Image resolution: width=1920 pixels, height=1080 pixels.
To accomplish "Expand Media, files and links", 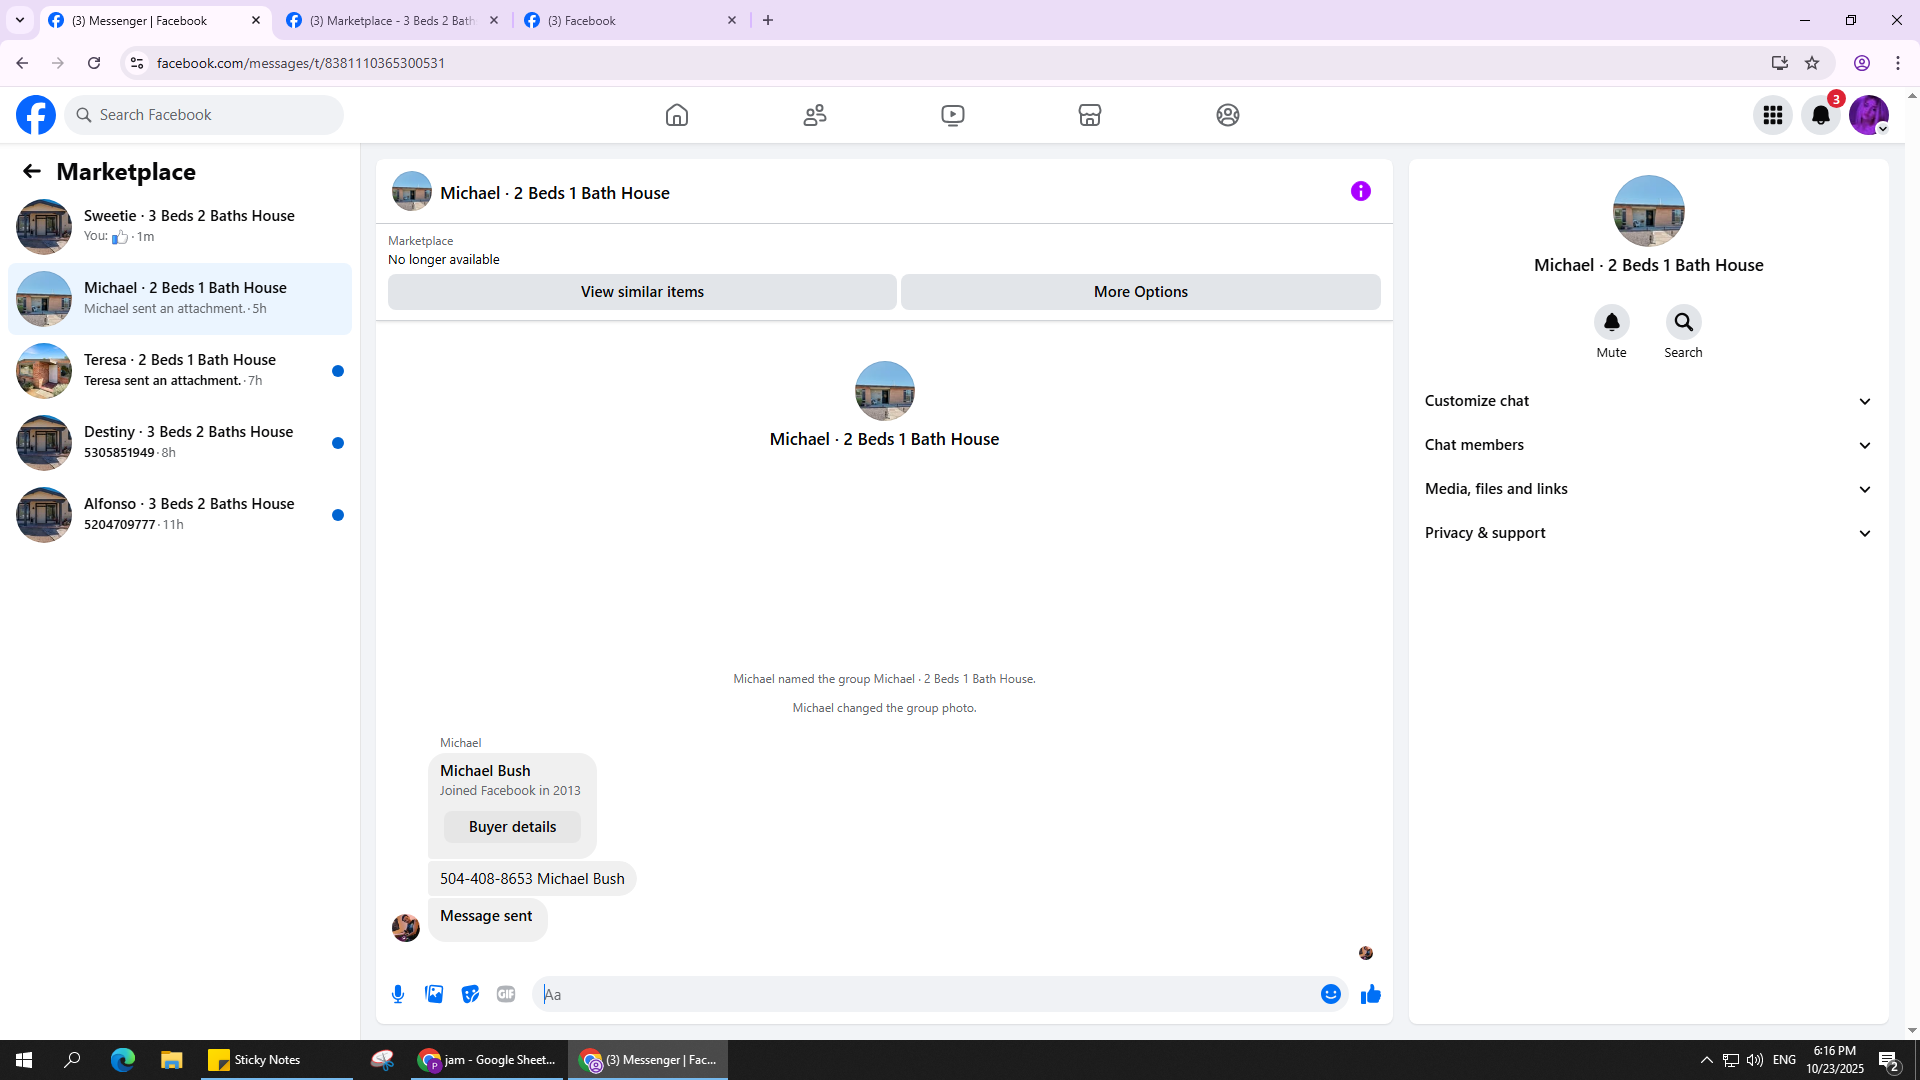I will [x=1648, y=489].
